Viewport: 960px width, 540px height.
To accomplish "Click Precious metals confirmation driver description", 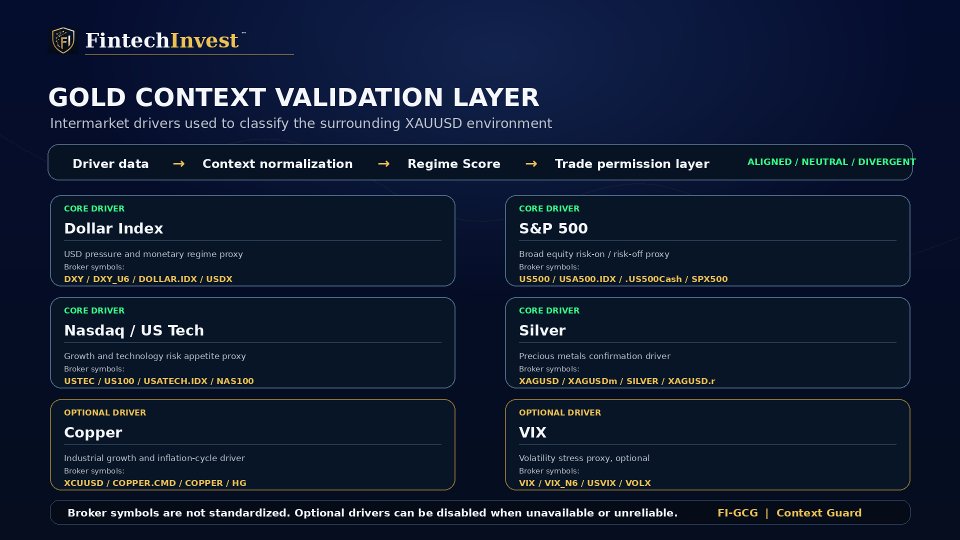I will pos(594,356).
